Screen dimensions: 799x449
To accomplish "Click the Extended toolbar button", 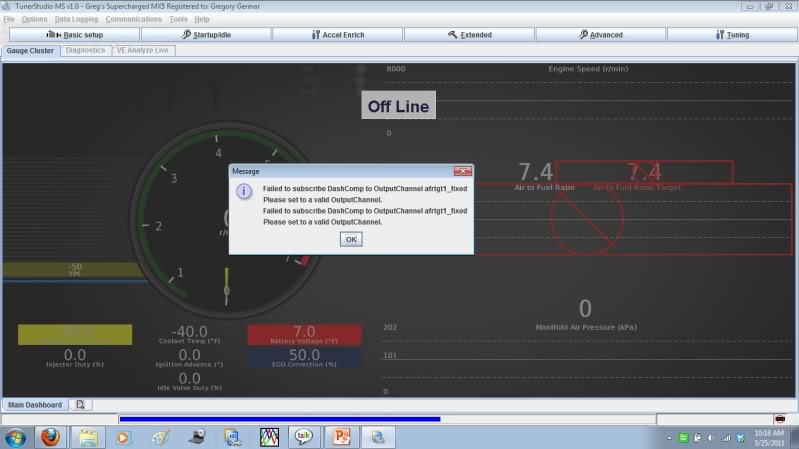I will coord(469,35).
